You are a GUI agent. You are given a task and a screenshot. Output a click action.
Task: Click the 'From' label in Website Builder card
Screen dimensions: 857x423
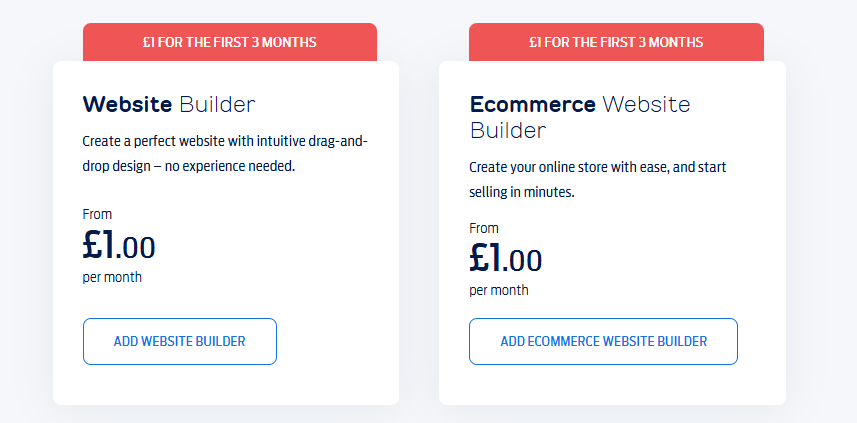(x=97, y=214)
